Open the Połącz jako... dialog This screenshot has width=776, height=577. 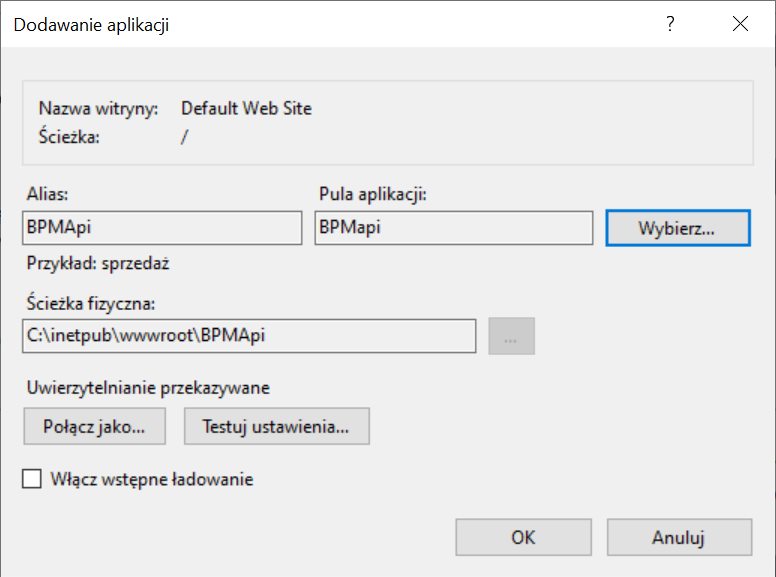pyautogui.click(x=95, y=426)
